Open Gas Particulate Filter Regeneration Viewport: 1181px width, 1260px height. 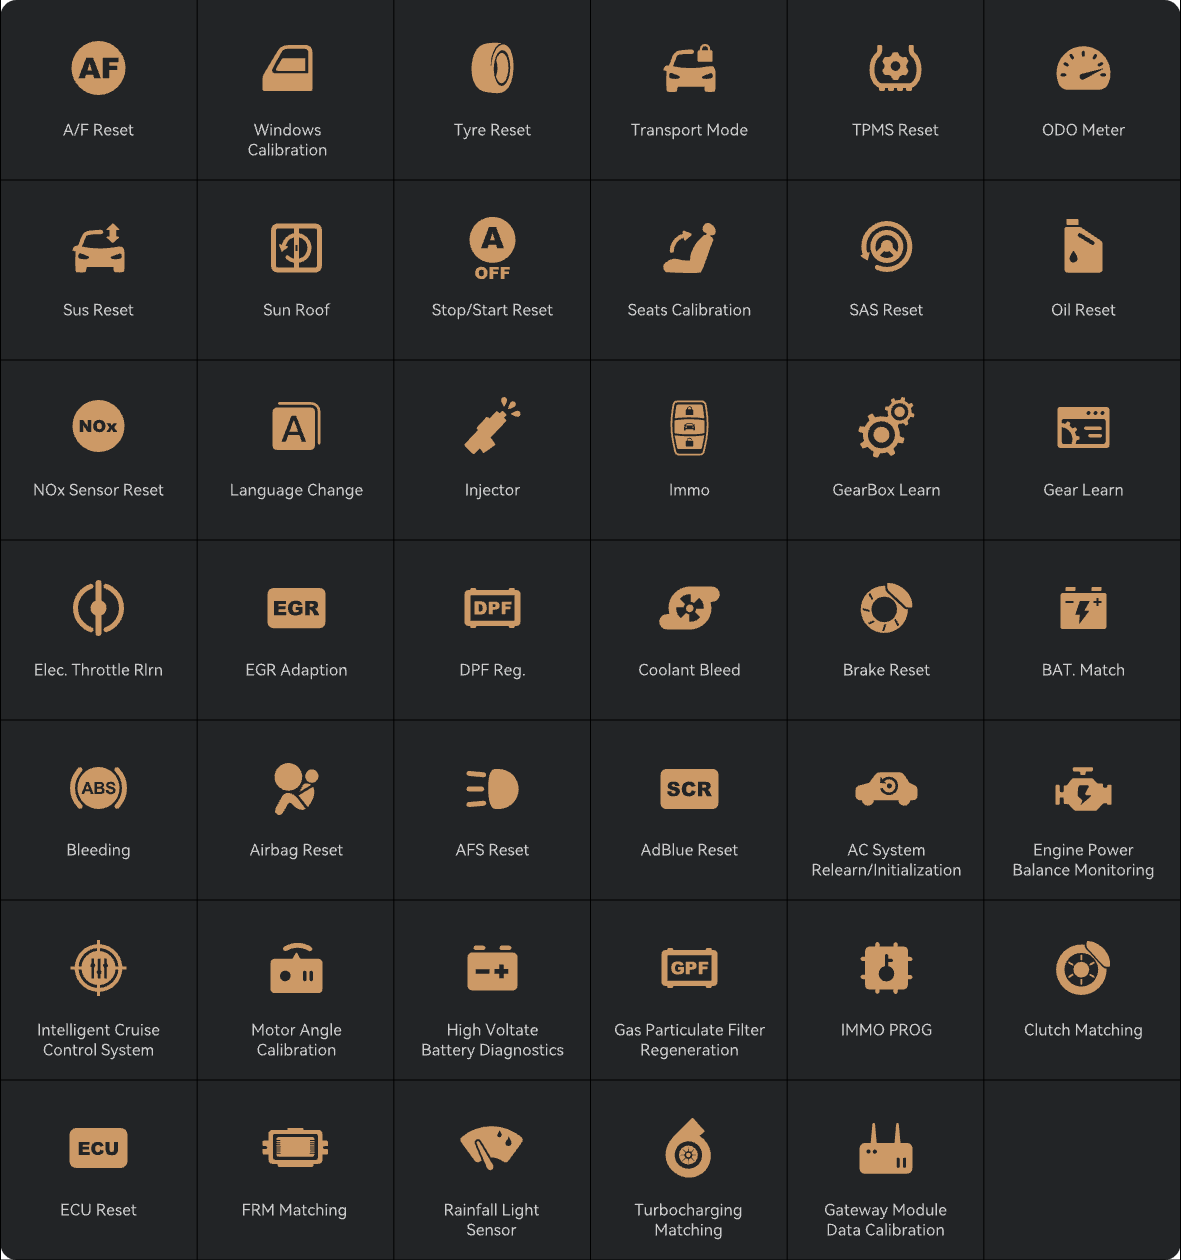click(689, 995)
